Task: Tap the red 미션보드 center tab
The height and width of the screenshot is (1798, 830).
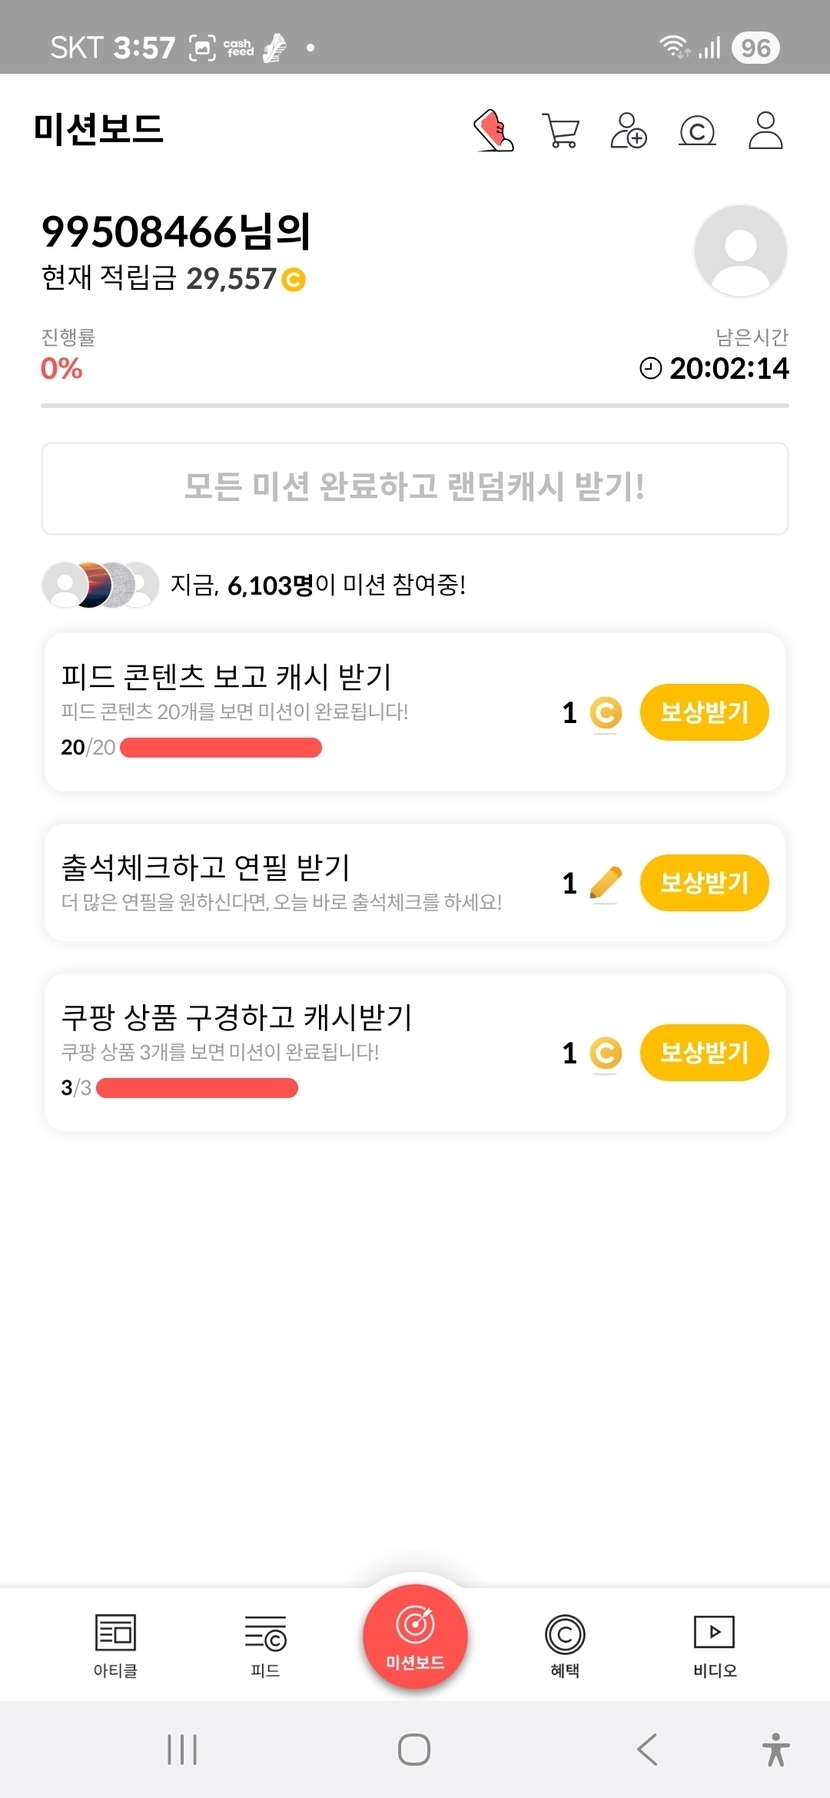Action: 415,1636
